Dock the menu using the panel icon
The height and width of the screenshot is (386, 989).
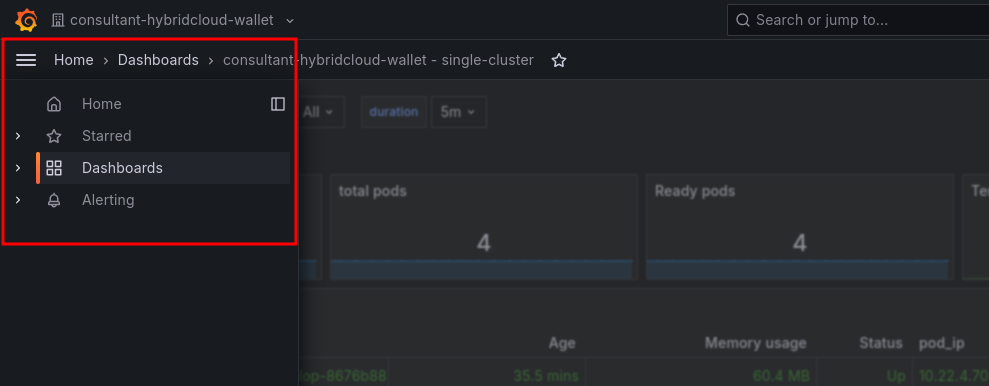point(278,104)
